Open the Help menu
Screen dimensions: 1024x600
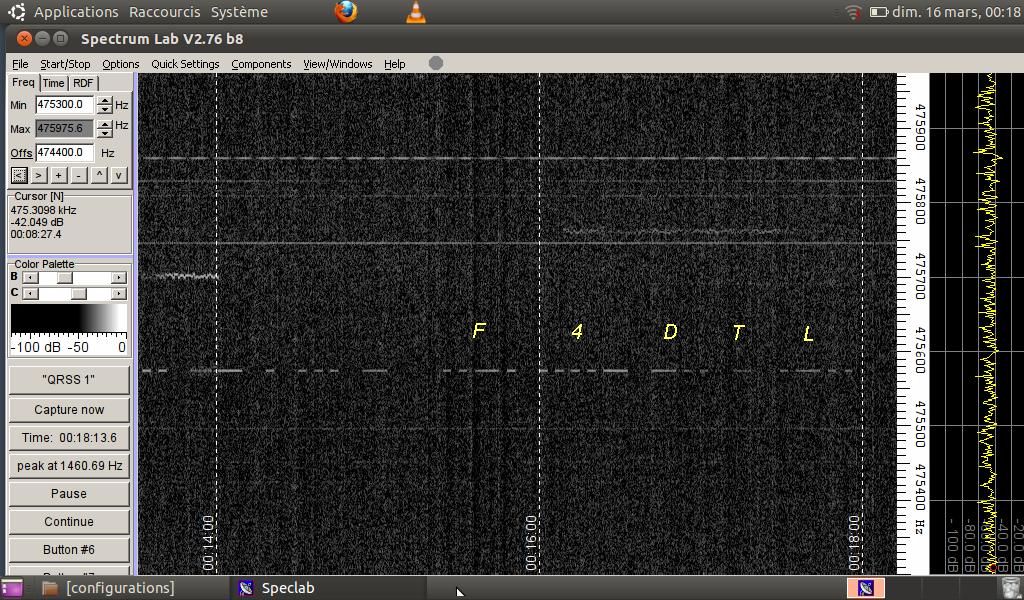[x=394, y=64]
